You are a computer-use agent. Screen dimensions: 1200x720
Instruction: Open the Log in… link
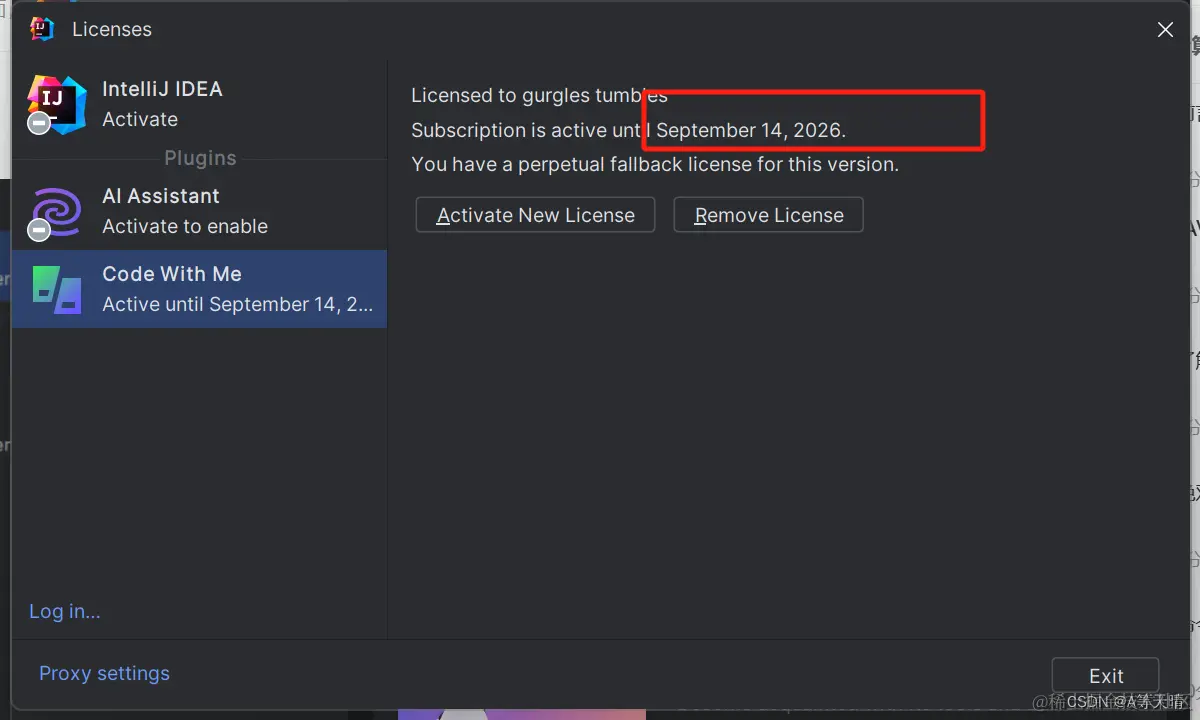click(64, 611)
